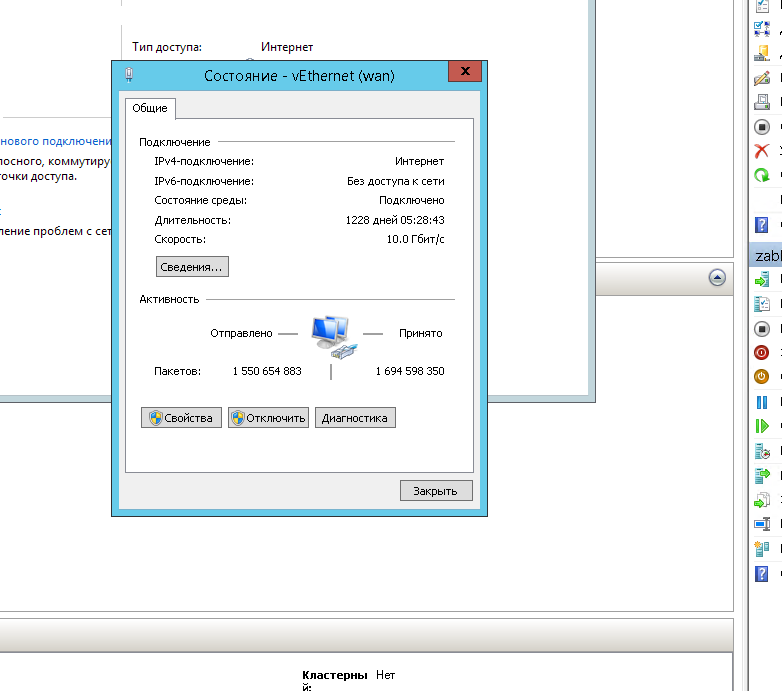Click the Закрыть button
Viewport: 782px width, 691px height.
436,491
